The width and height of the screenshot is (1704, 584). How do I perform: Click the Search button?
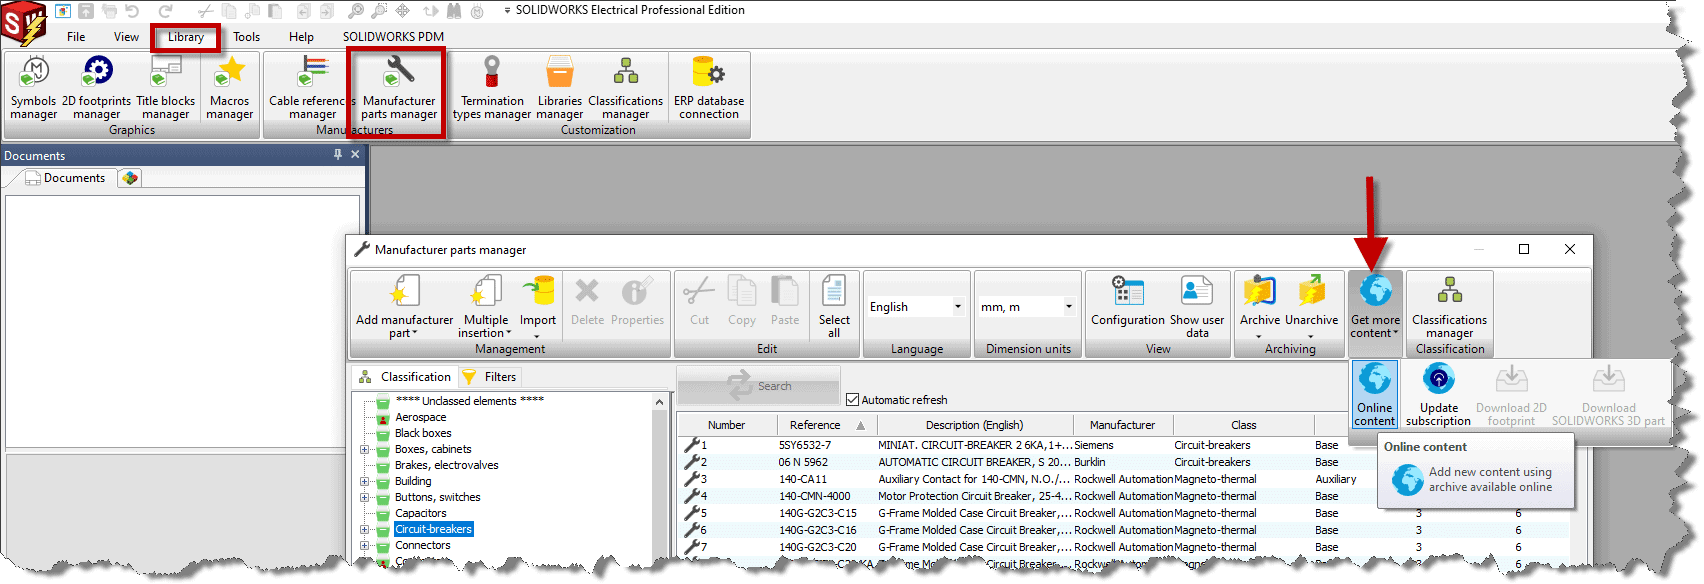coord(759,386)
